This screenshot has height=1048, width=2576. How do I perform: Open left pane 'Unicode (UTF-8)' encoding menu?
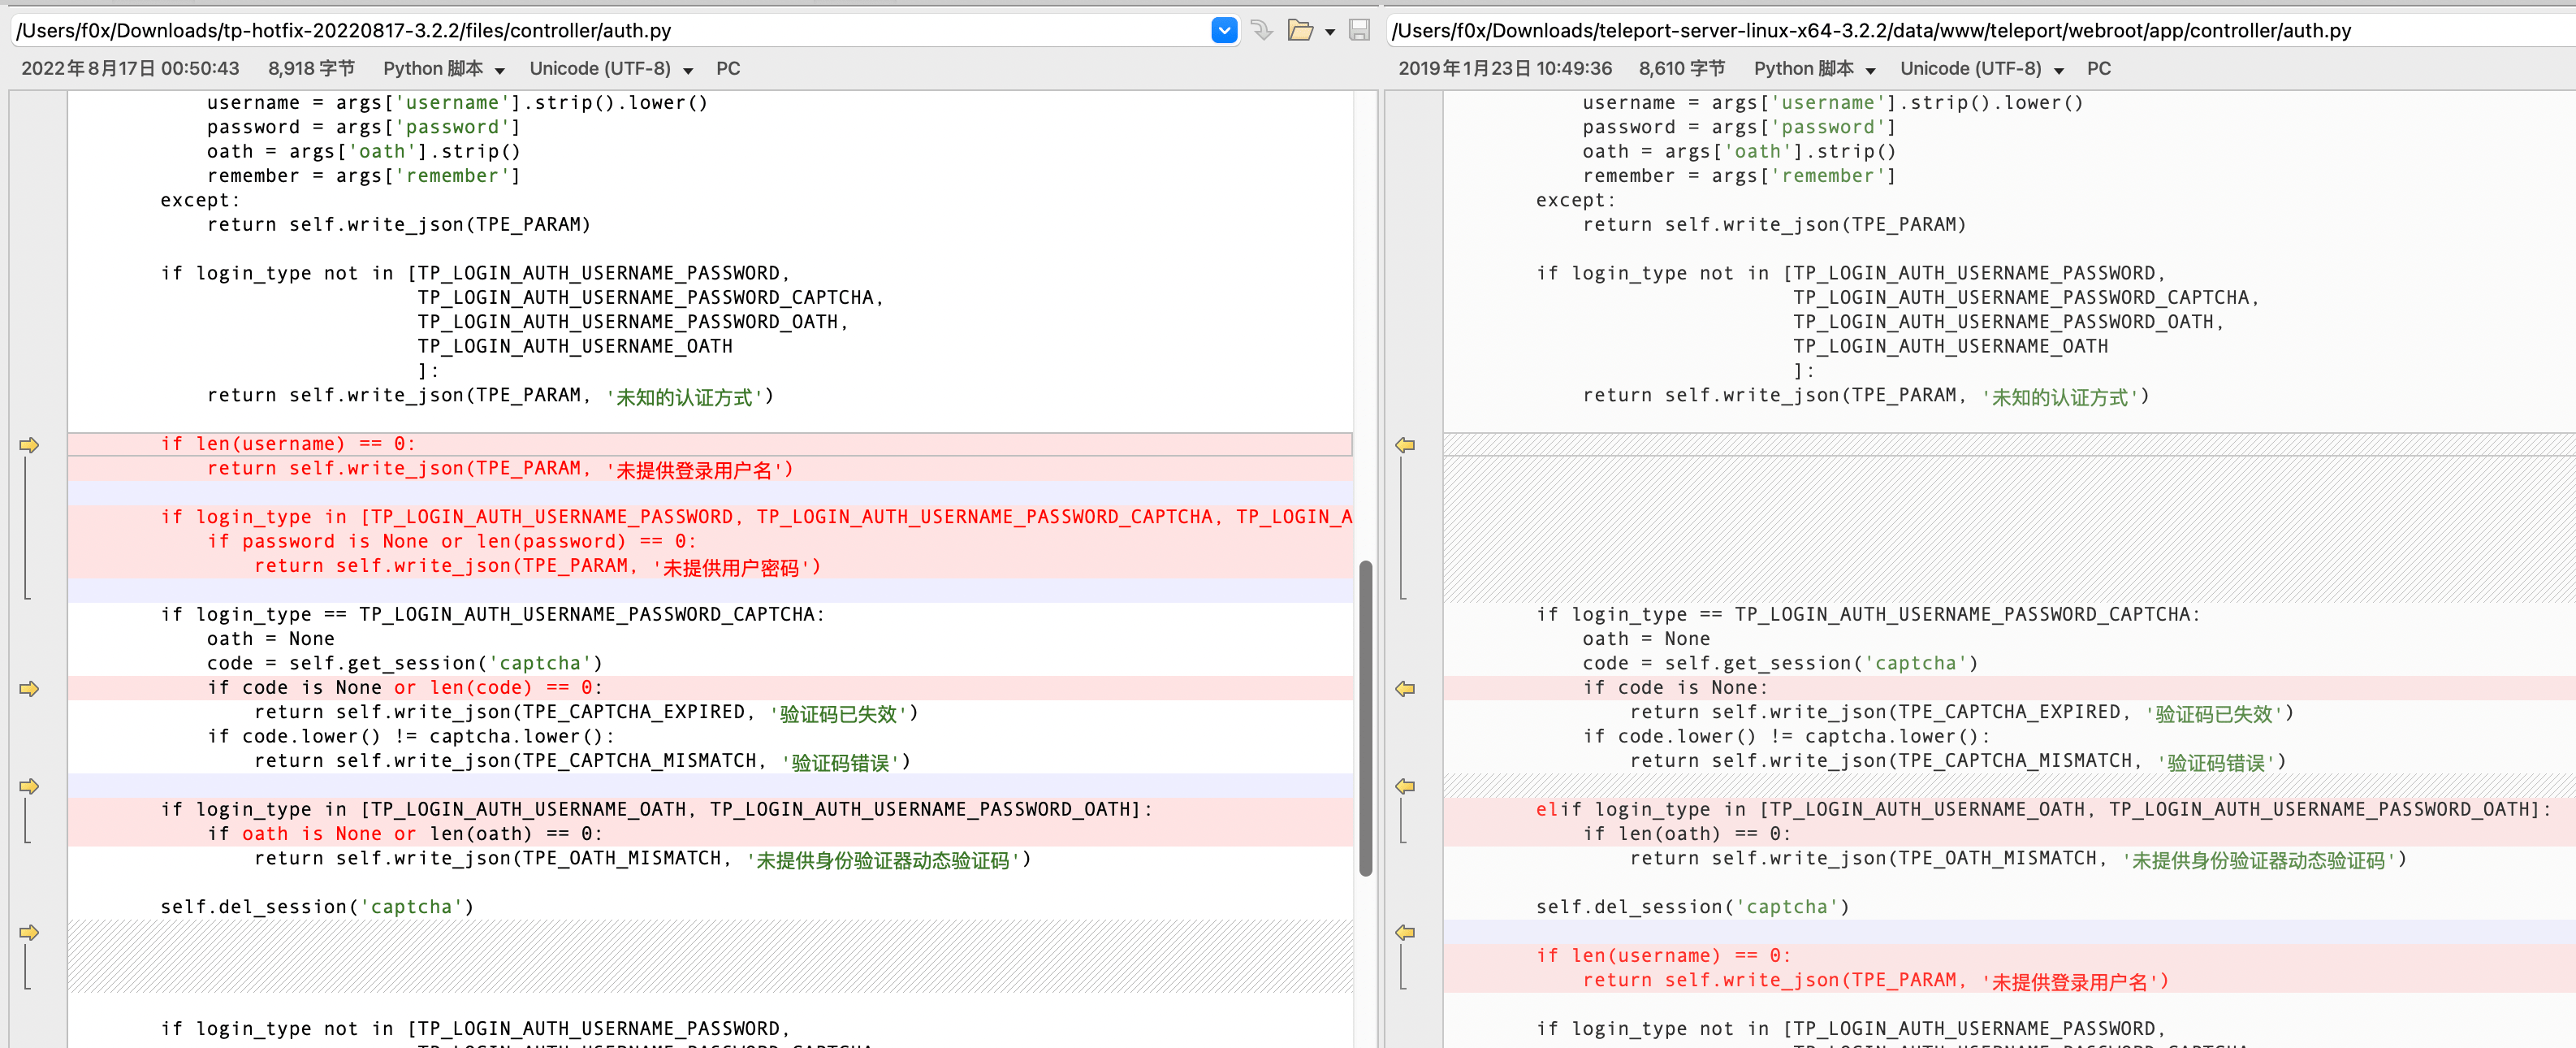610,69
